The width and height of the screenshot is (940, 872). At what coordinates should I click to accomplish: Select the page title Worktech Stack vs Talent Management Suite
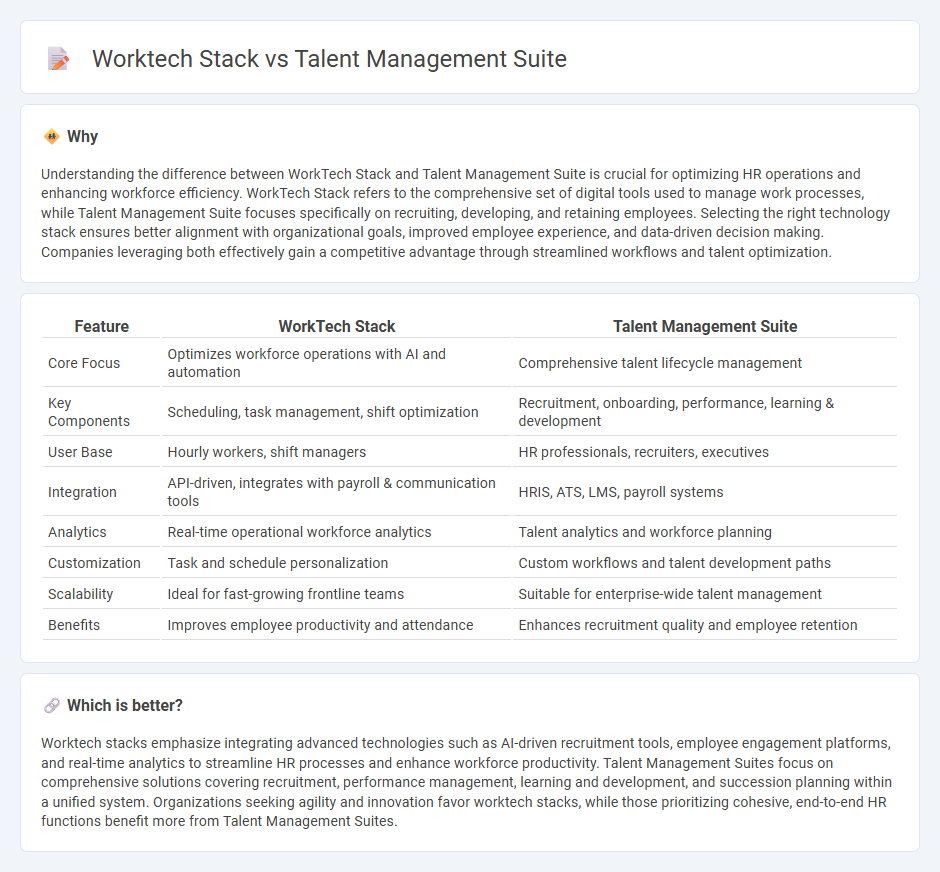click(x=329, y=59)
